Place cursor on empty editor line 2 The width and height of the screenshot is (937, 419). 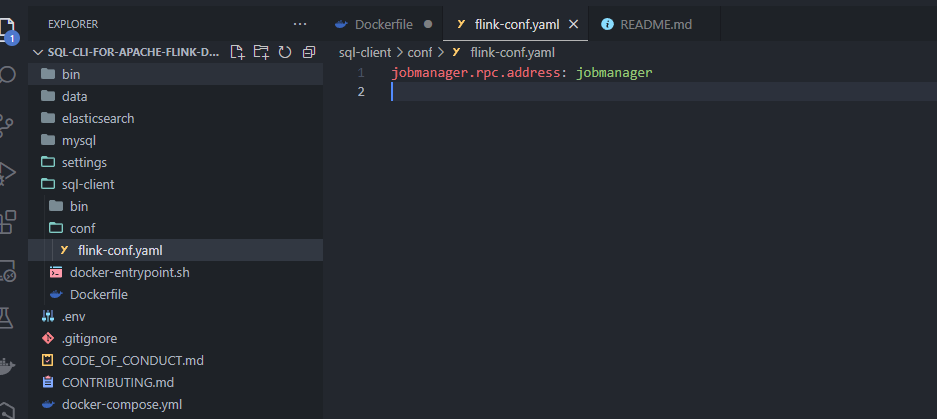pos(663,91)
